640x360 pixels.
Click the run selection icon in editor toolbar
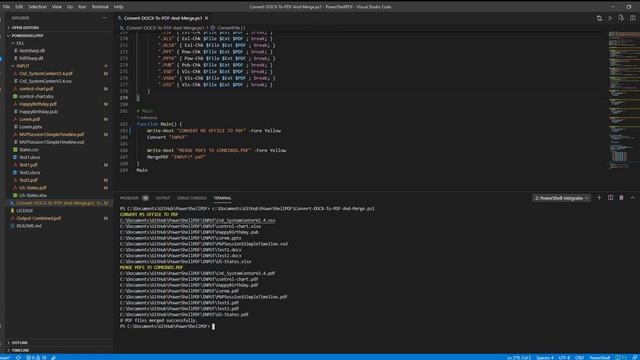pyautogui.click(x=621, y=18)
